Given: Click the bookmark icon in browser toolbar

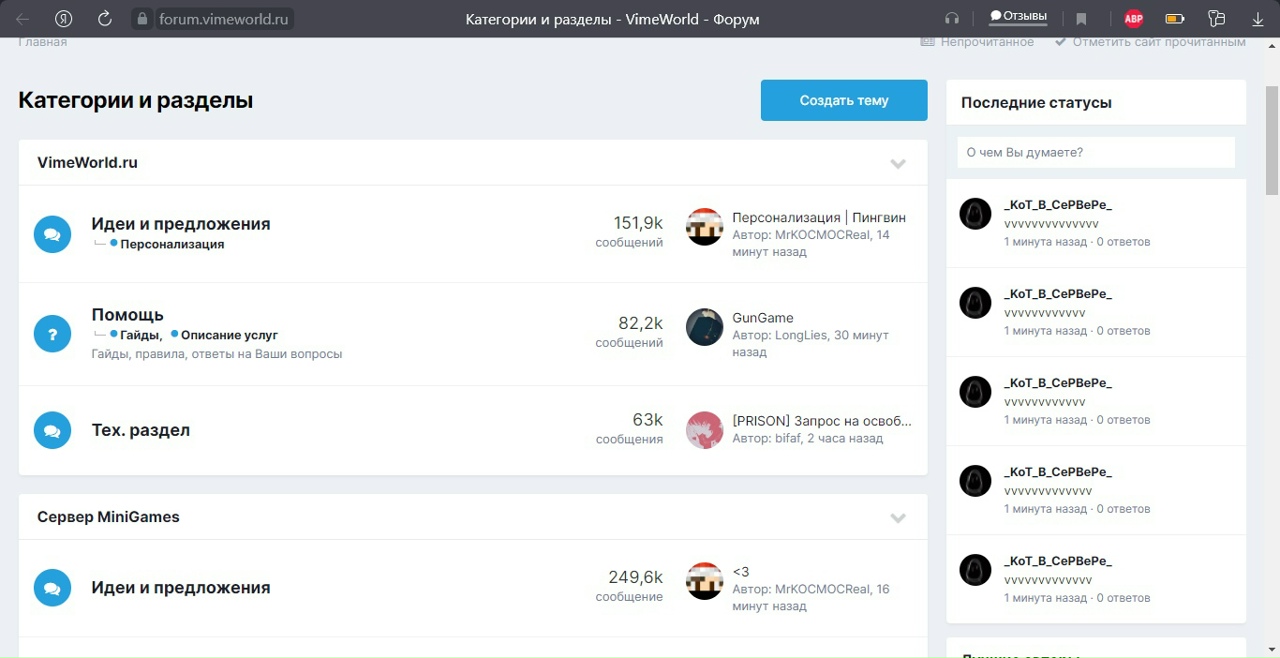Looking at the screenshot, I should (1081, 19).
